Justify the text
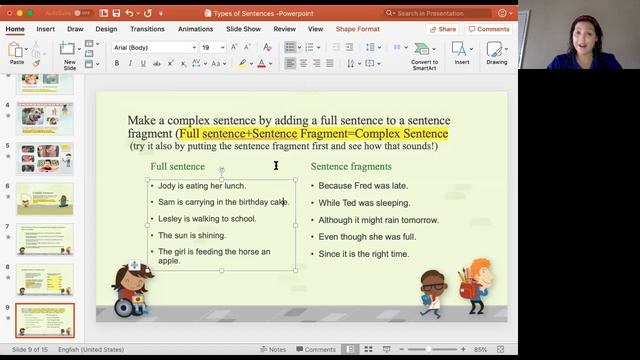This screenshot has width=640, height=360. pyautogui.click(x=330, y=63)
